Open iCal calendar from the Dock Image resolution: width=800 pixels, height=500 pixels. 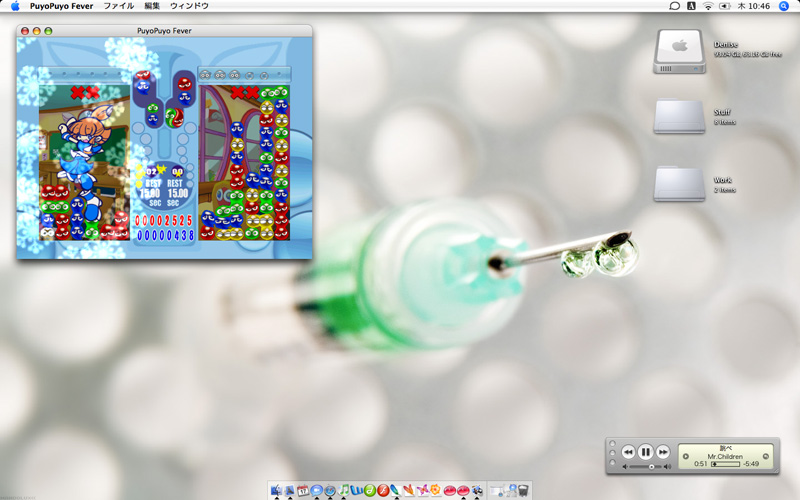coord(303,490)
